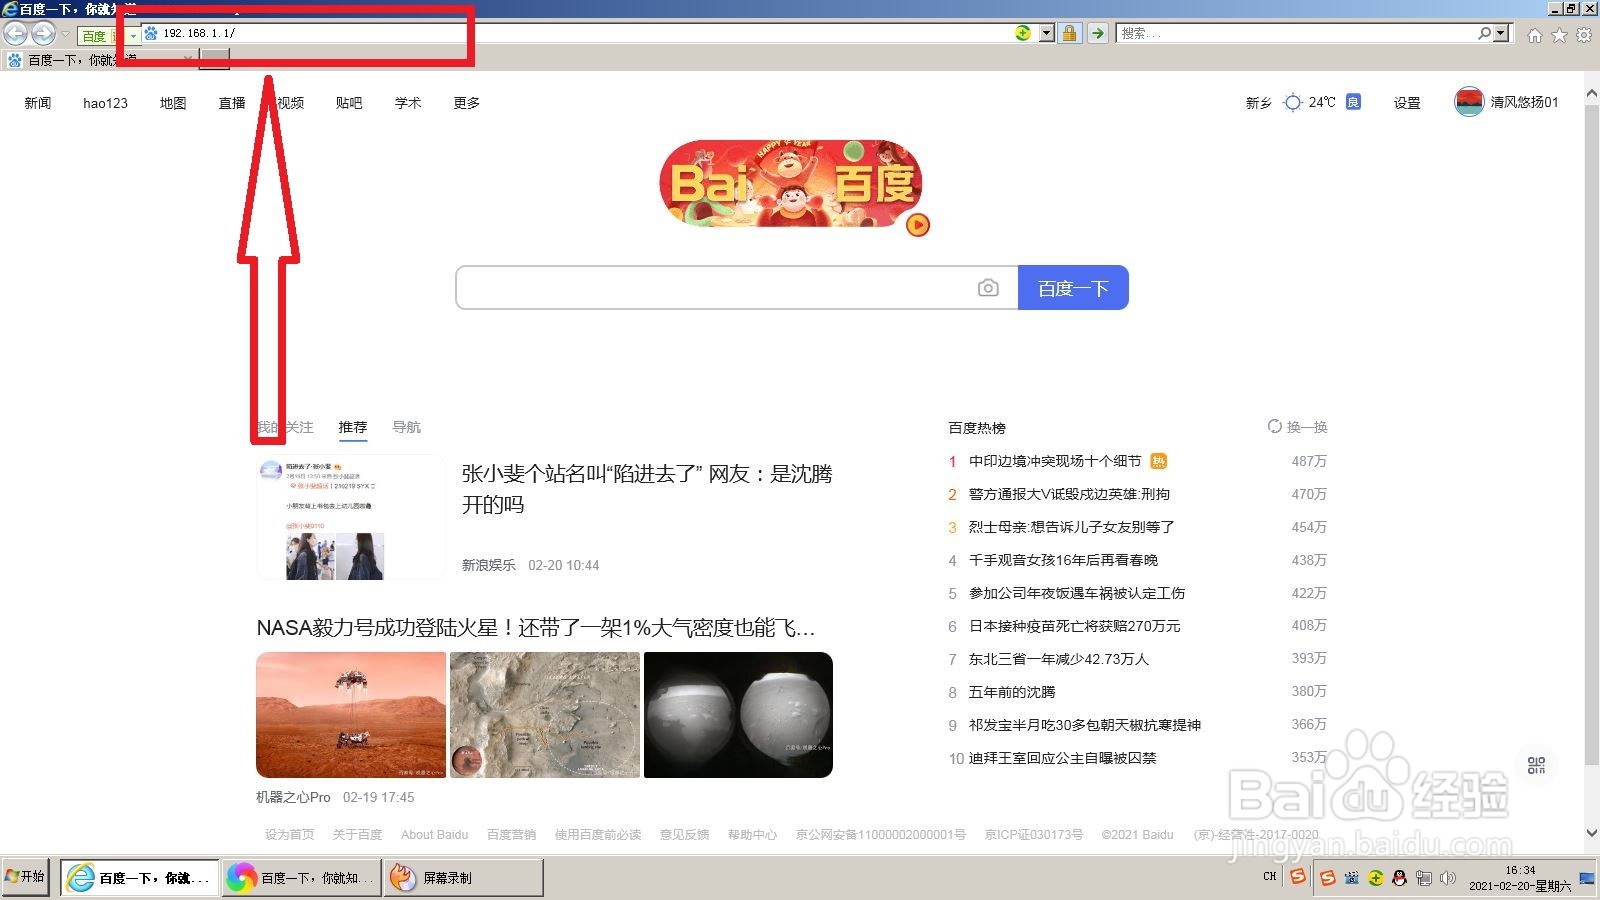1600x900 pixels.
Task: Open the 百度 site identity dropdown beside the address
Action: pos(133,36)
